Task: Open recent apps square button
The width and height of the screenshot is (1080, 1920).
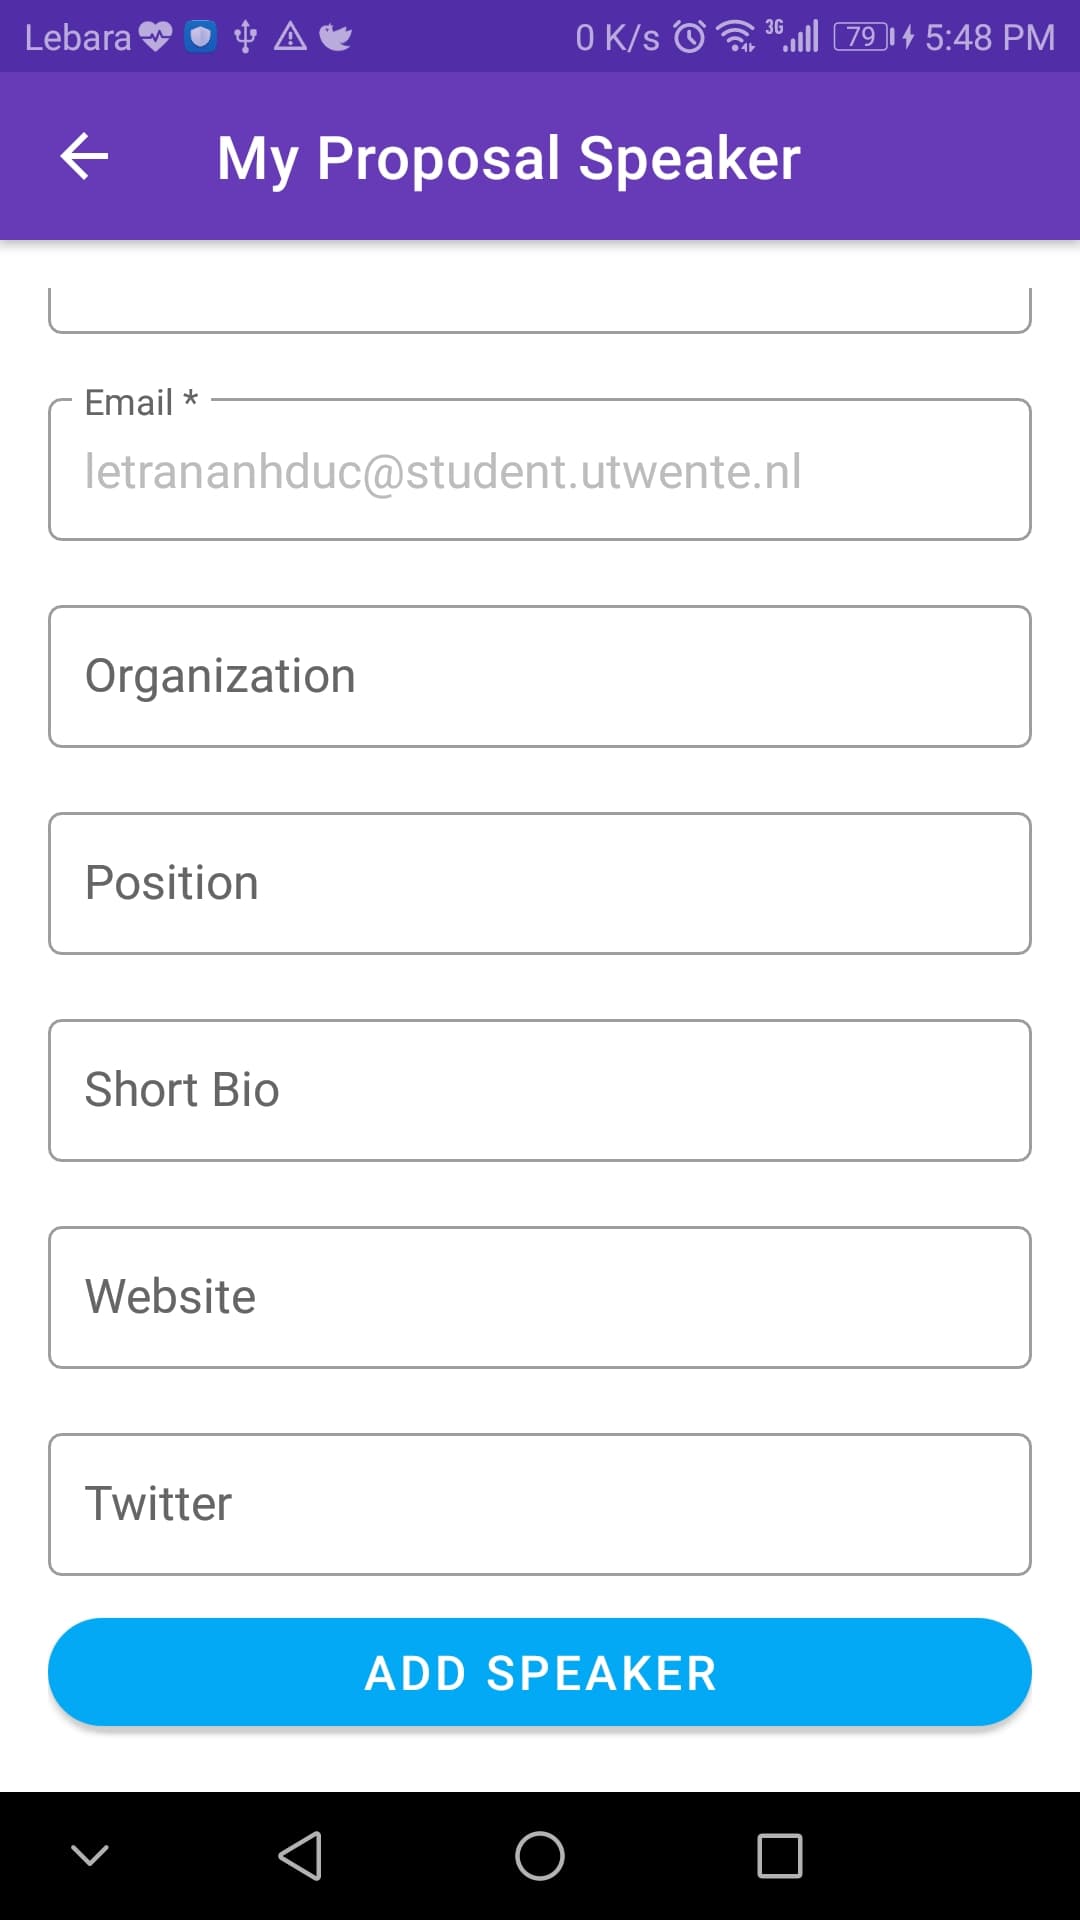Action: click(779, 1856)
